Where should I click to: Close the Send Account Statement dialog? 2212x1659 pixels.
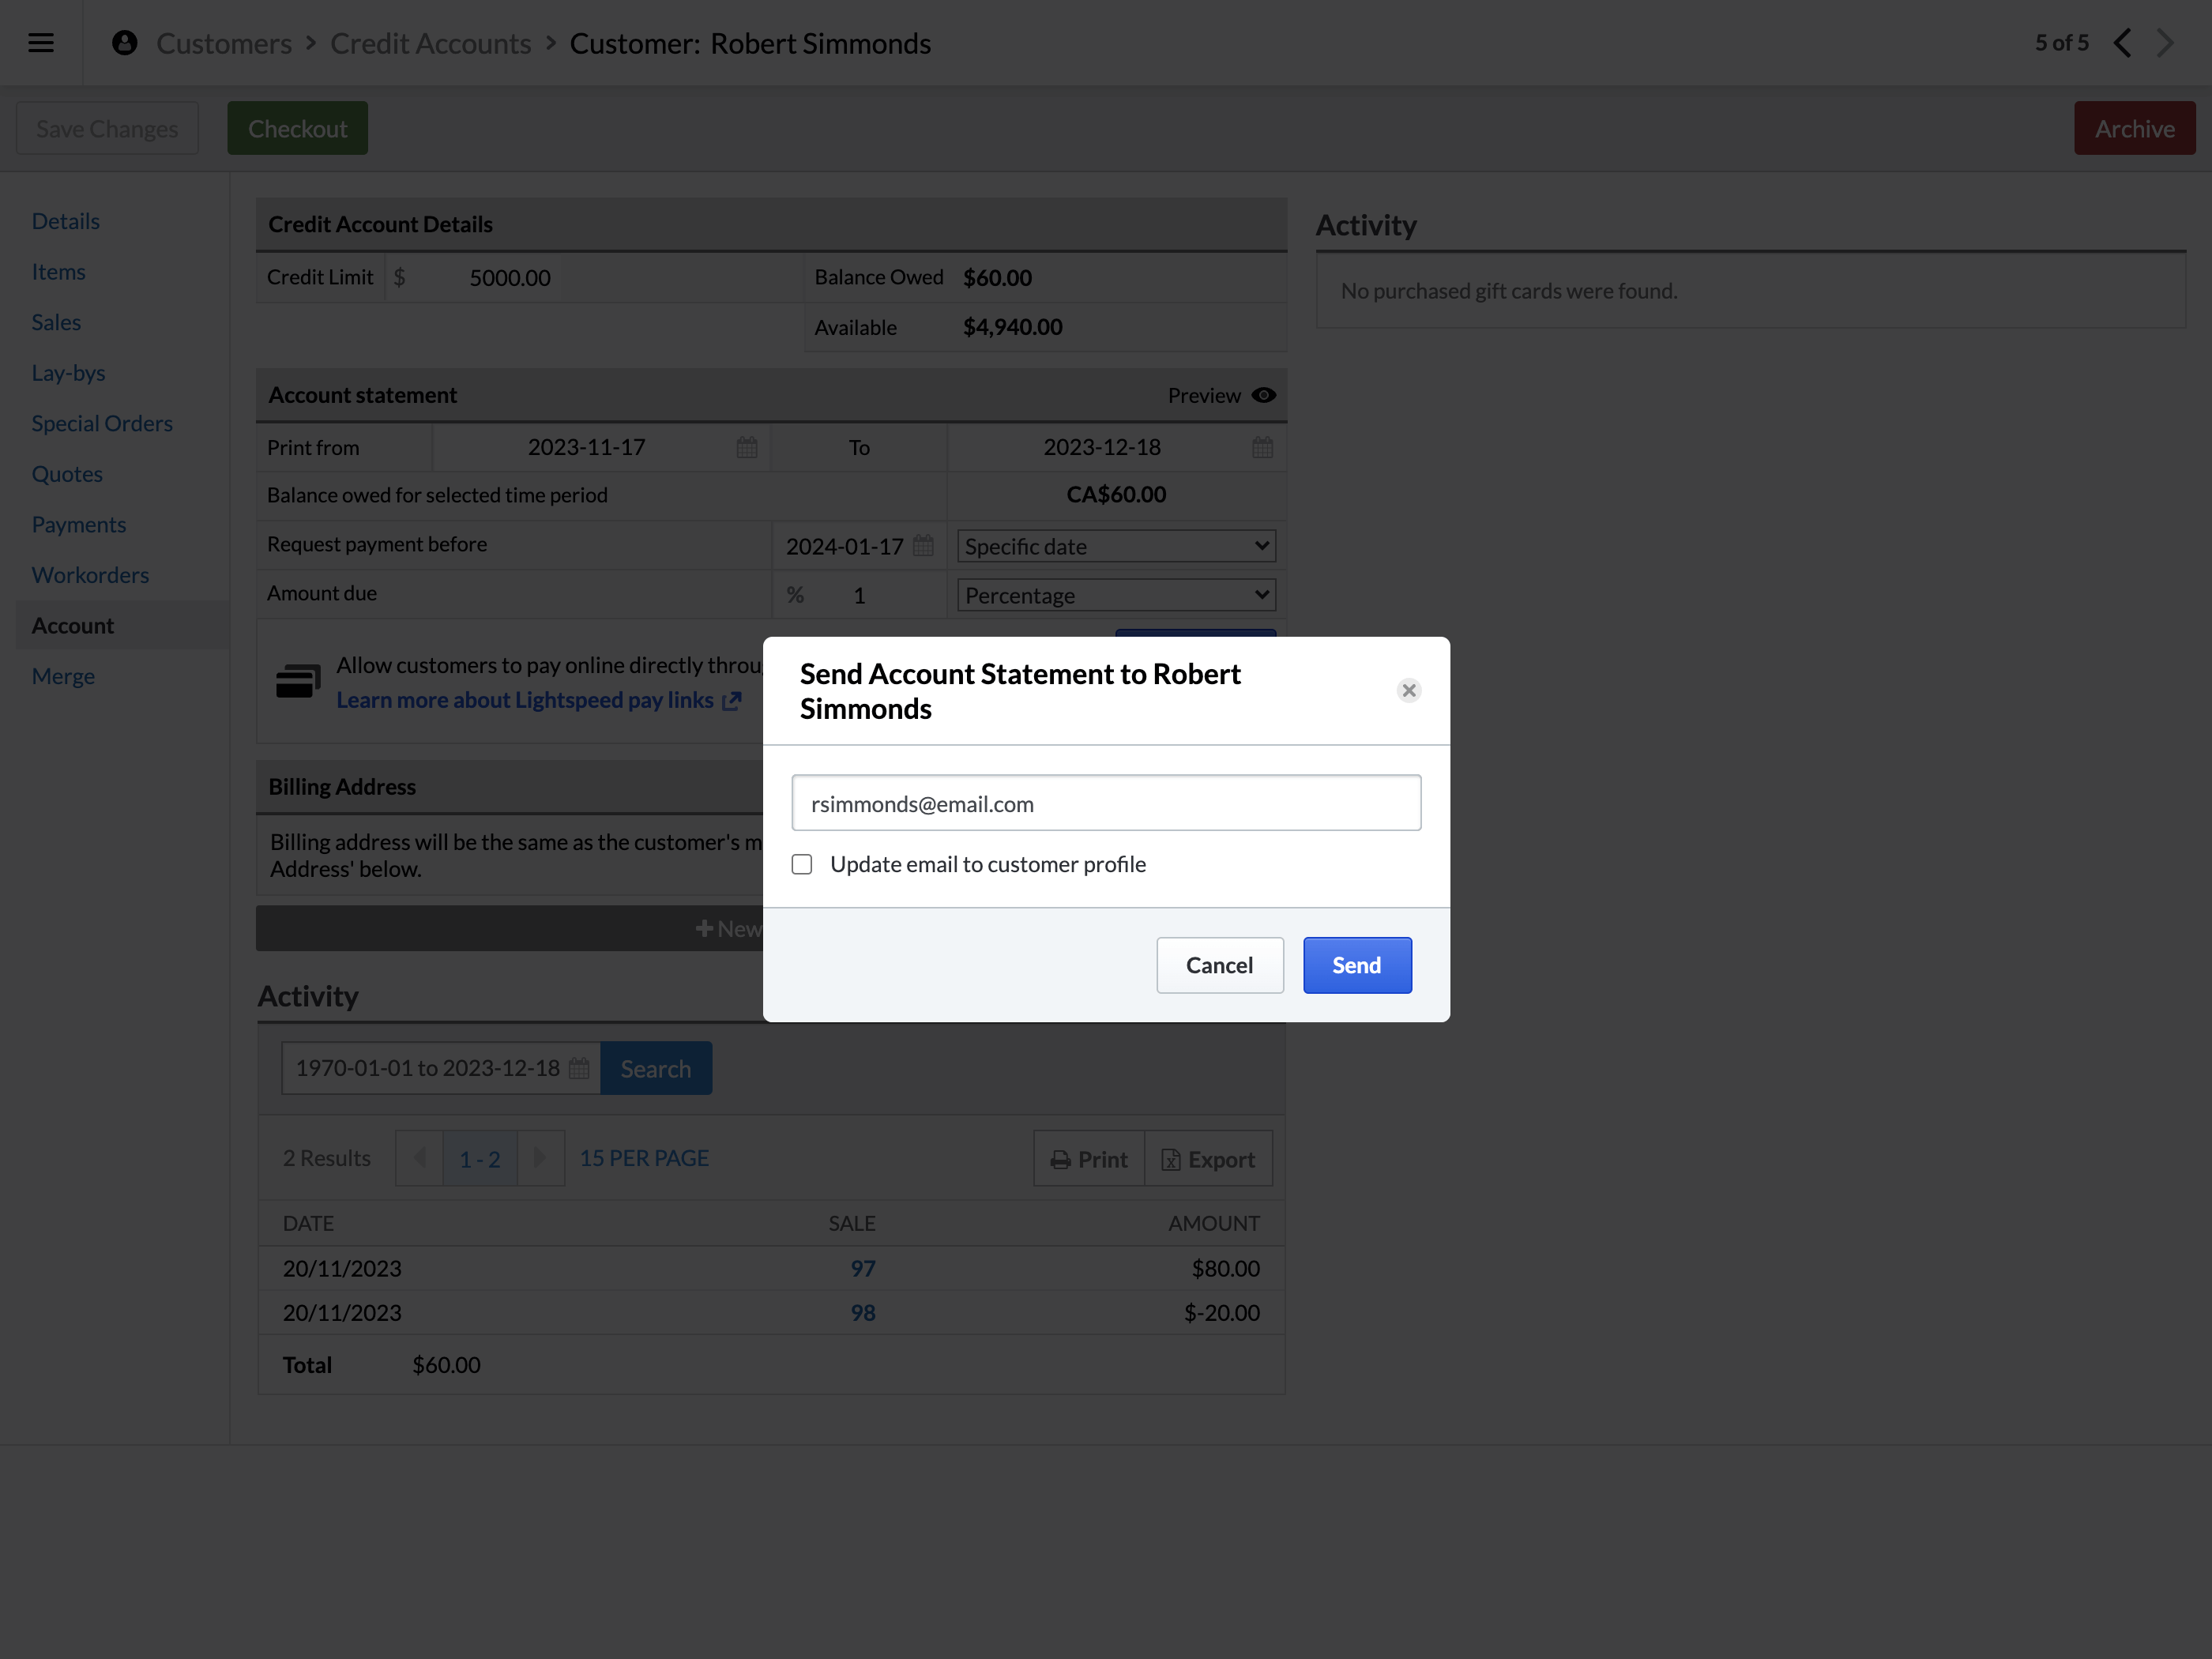coord(1408,690)
